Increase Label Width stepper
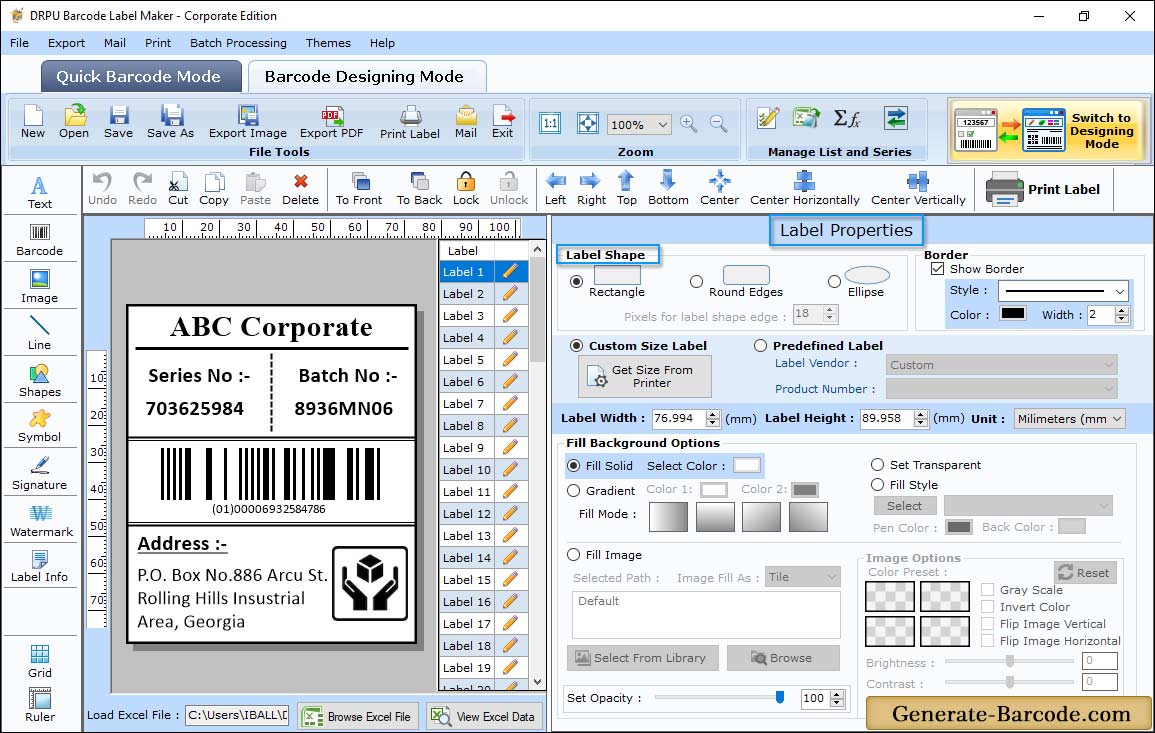This screenshot has height=733, width=1155. coord(712,414)
